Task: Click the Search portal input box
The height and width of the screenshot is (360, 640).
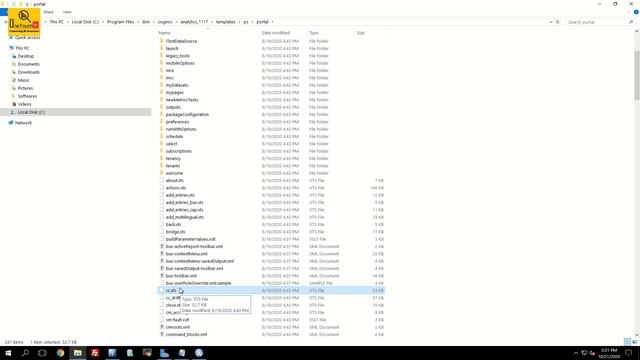Action: click(597, 22)
